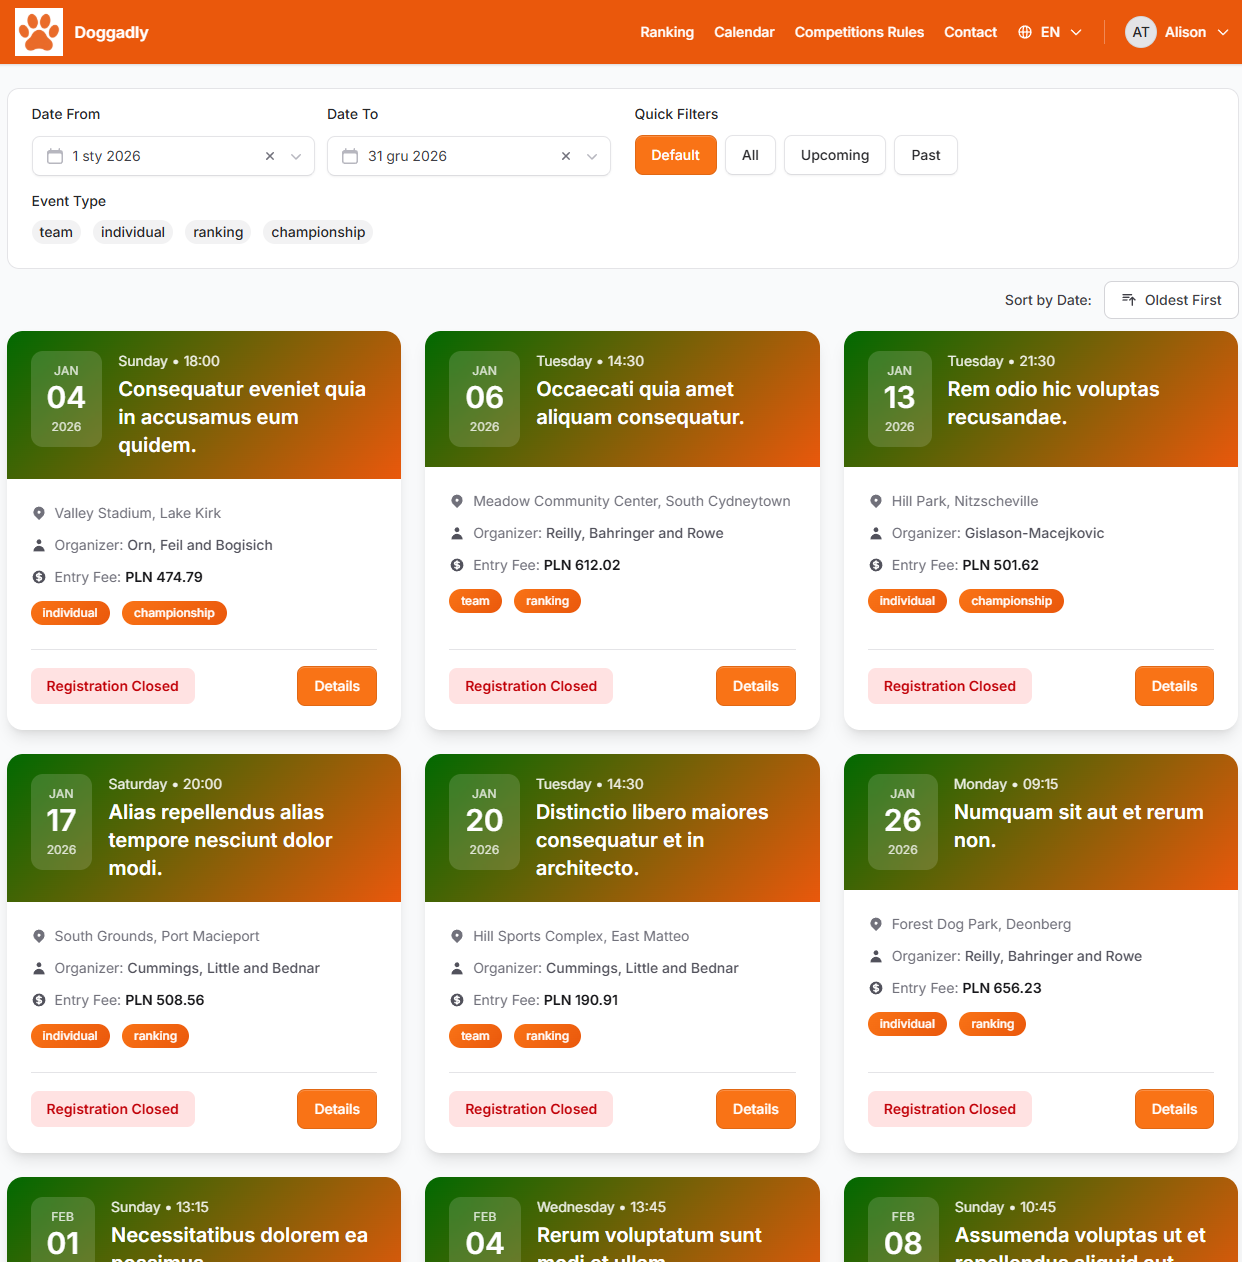Open the Alison user menu chevron
This screenshot has width=1242, height=1262.
1223,32
